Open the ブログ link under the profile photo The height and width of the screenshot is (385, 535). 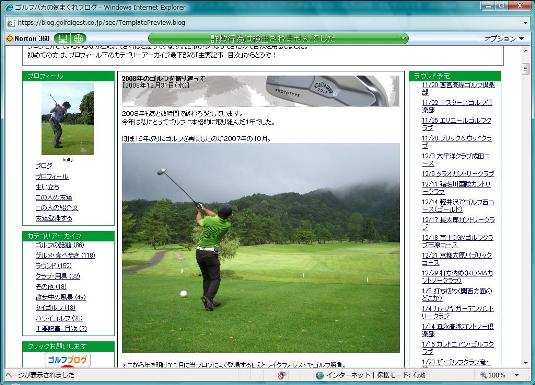[44, 166]
